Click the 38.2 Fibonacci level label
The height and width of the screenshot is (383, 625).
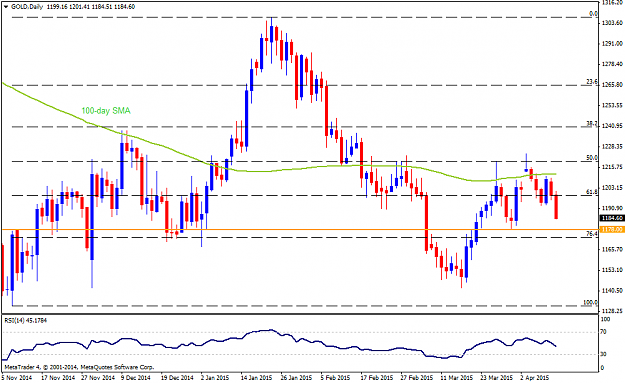[x=592, y=124]
